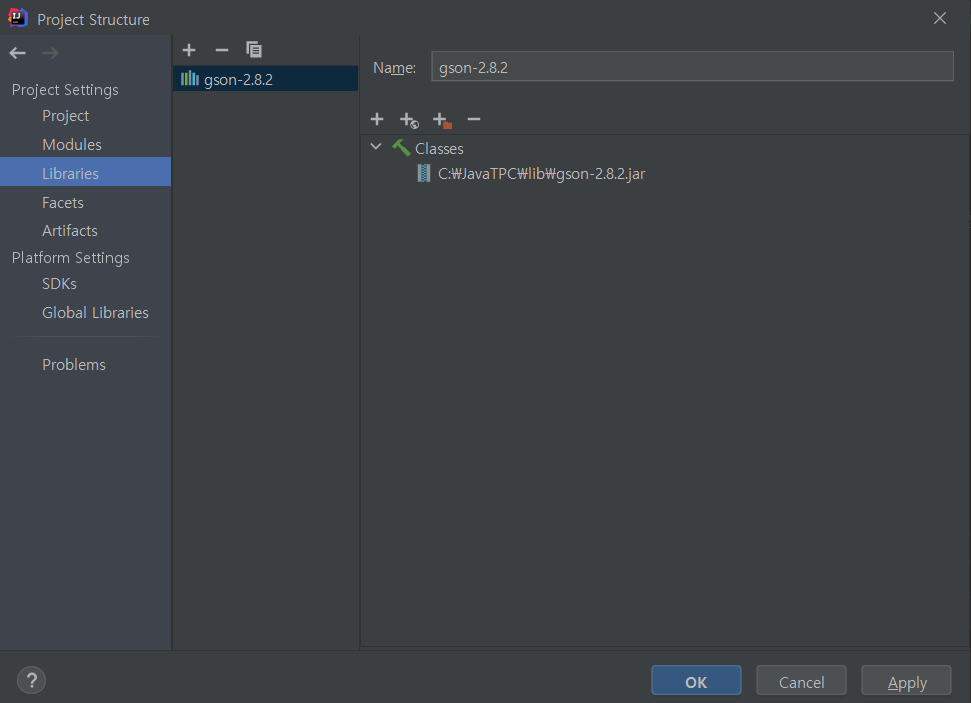Add excluded root via red-folder plus
Image resolution: width=971 pixels, height=703 pixels.
tap(442, 120)
